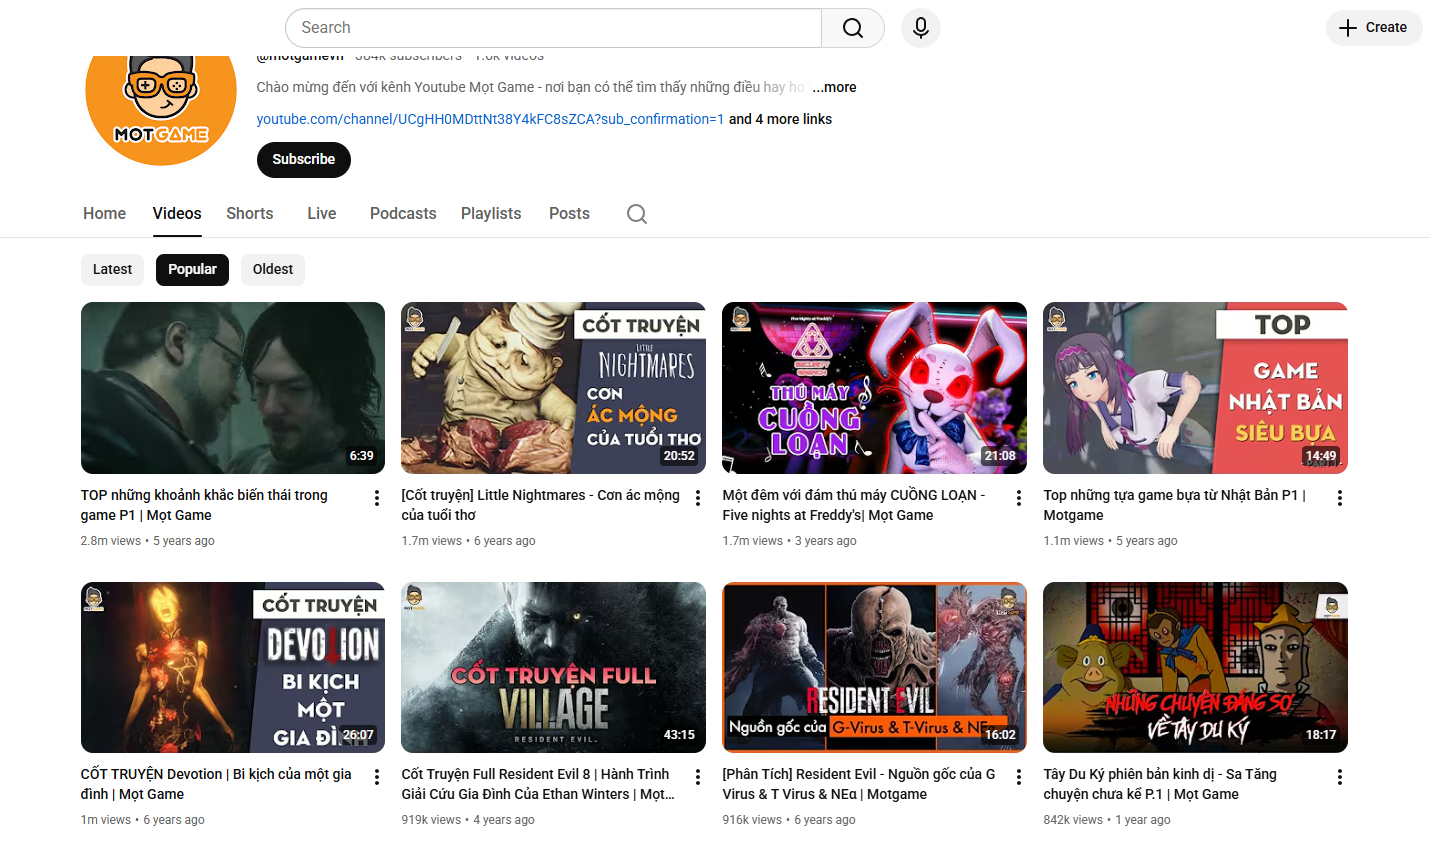Select the Popular sort chip
The image size is (1430, 858).
pyautogui.click(x=192, y=269)
